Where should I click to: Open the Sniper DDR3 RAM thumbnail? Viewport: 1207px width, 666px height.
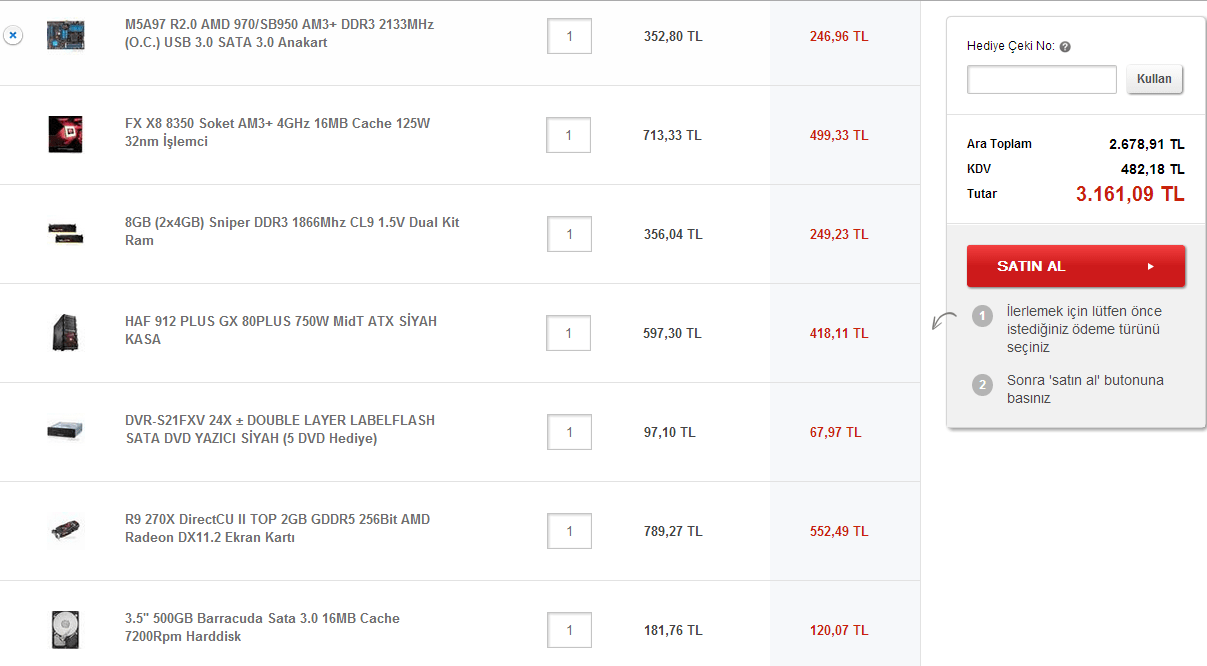point(66,233)
